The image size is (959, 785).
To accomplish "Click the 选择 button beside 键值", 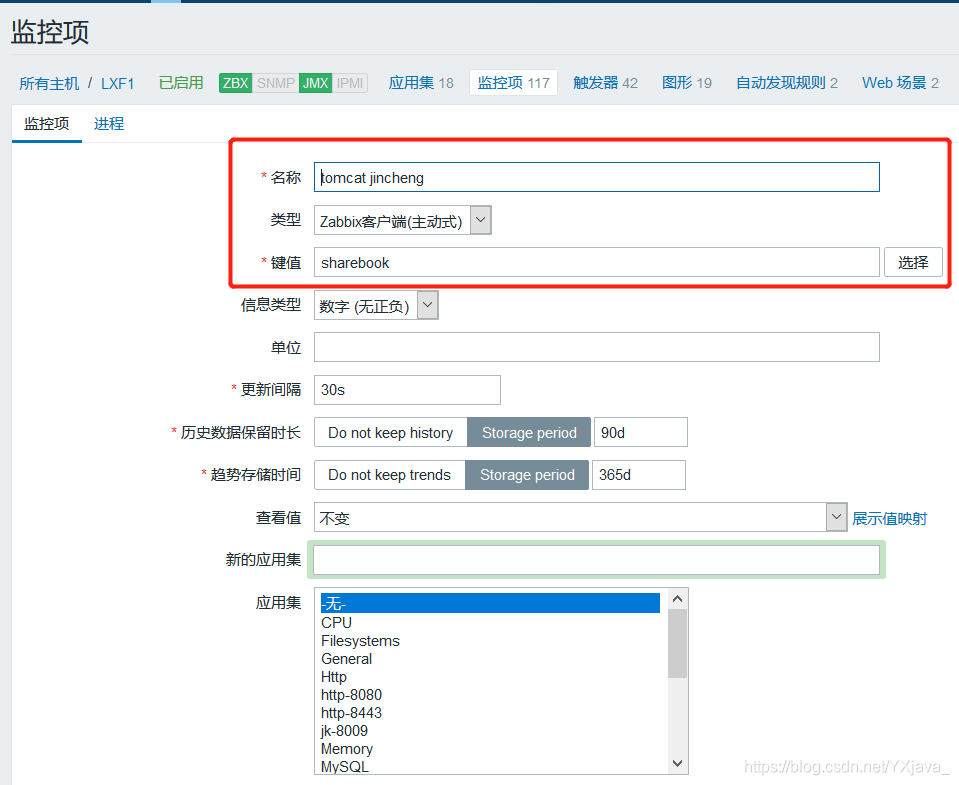I will point(913,262).
